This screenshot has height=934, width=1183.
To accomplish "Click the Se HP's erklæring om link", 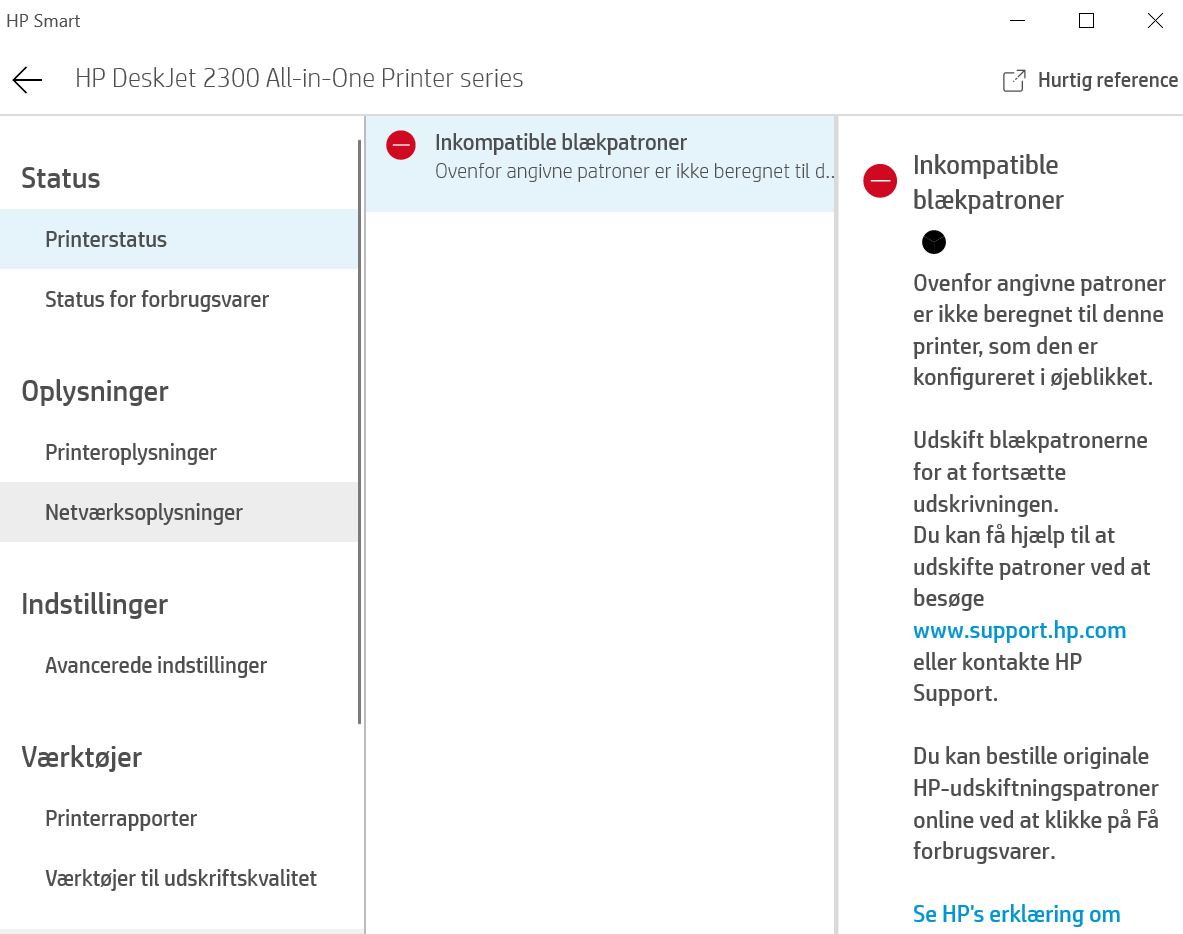I will (x=1016, y=914).
